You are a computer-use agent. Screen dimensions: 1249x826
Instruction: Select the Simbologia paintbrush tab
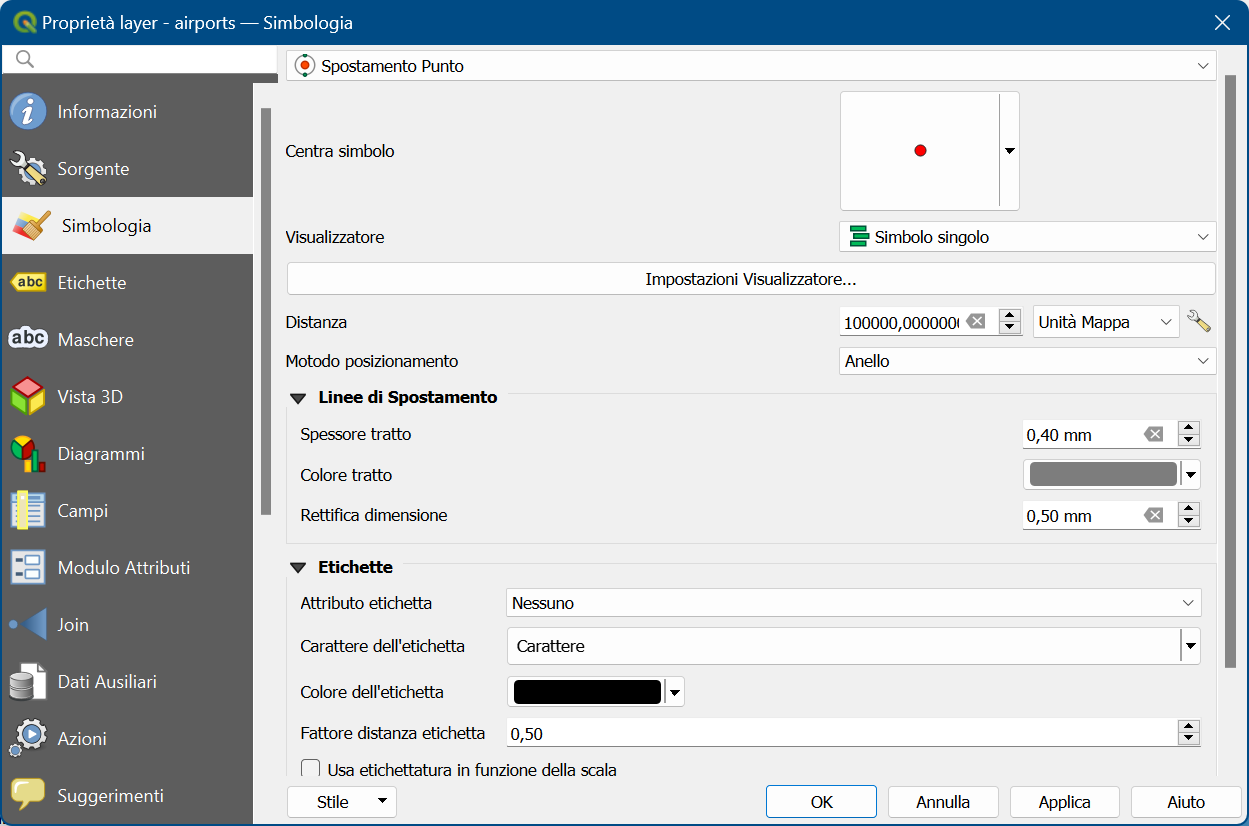point(126,226)
